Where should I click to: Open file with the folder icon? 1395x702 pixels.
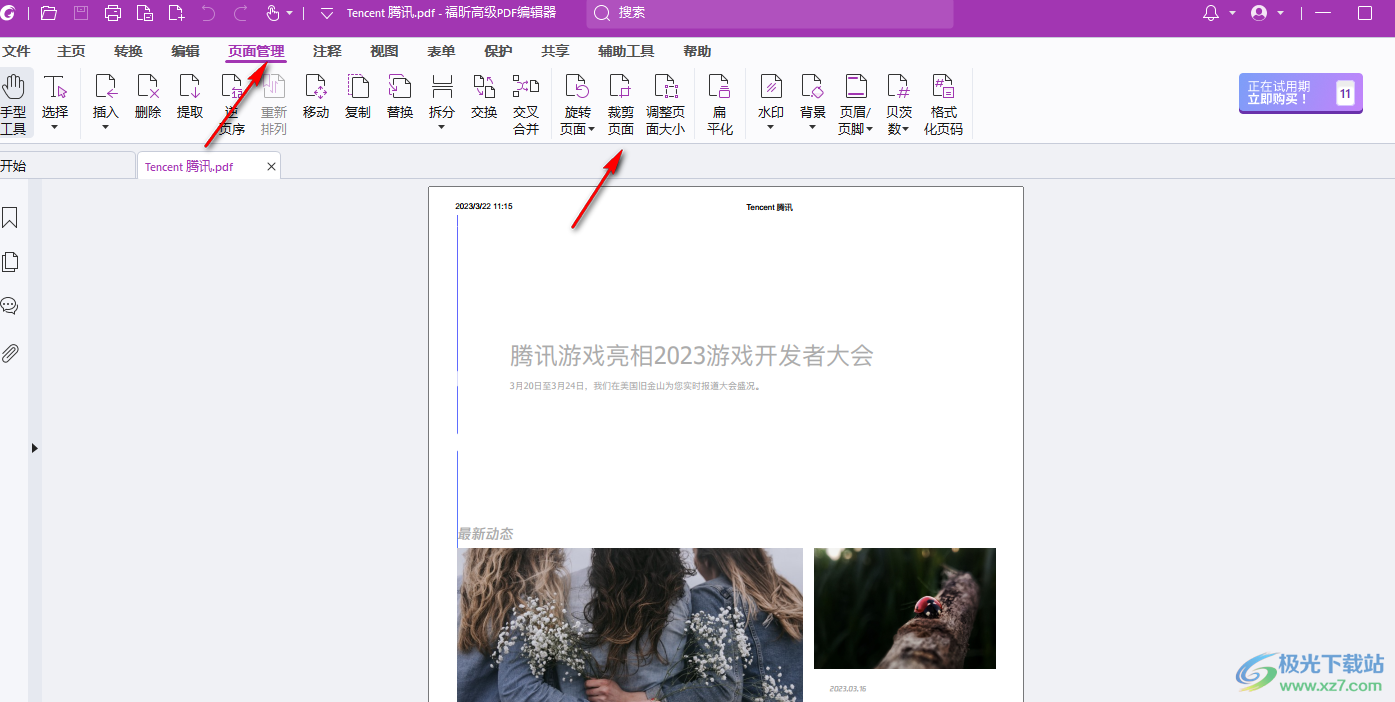[x=48, y=13]
